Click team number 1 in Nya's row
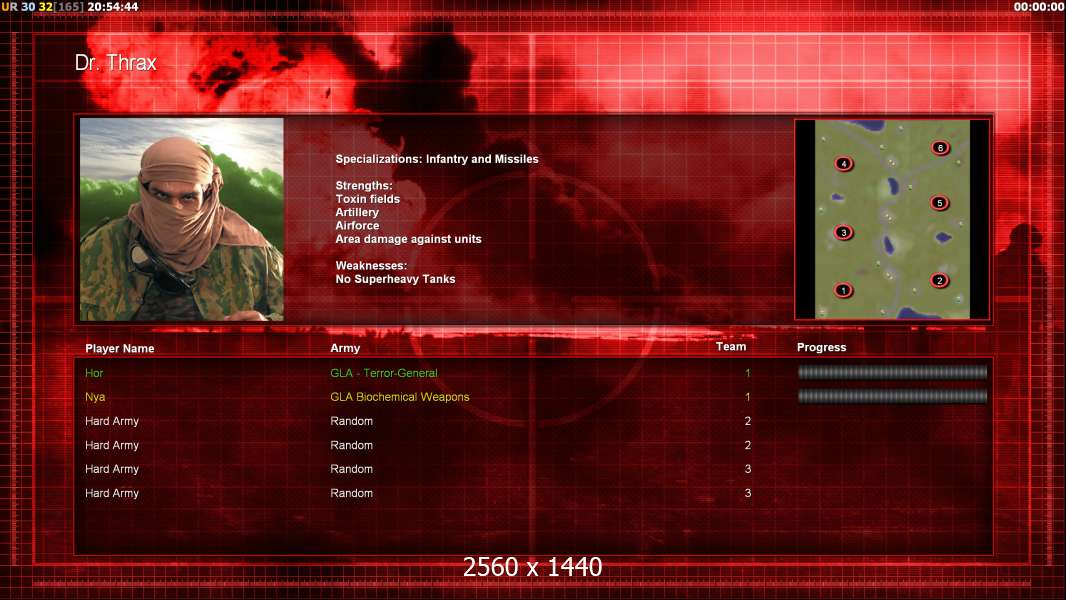The image size is (1066, 600). [x=748, y=397]
